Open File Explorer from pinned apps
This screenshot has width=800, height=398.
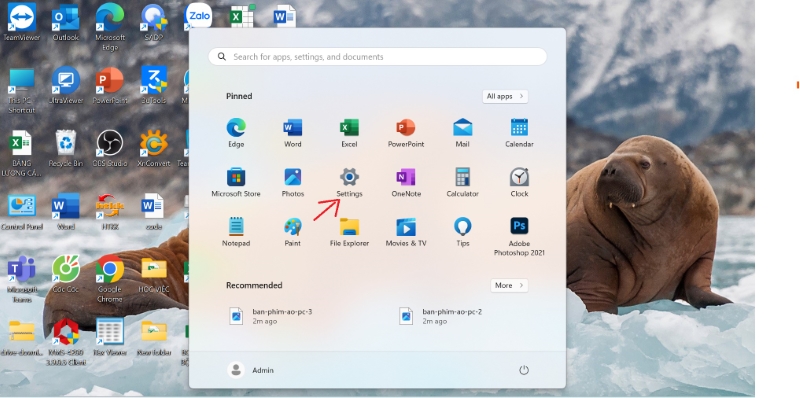[x=349, y=232]
